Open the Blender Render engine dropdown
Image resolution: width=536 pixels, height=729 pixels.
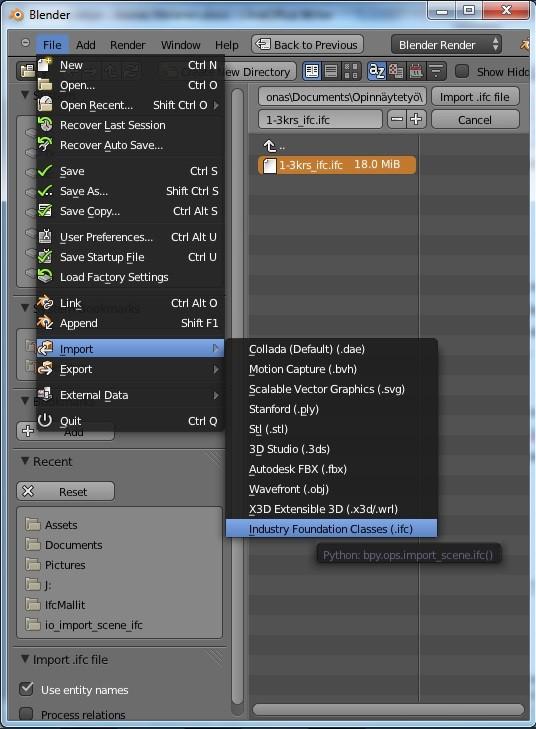click(446, 45)
